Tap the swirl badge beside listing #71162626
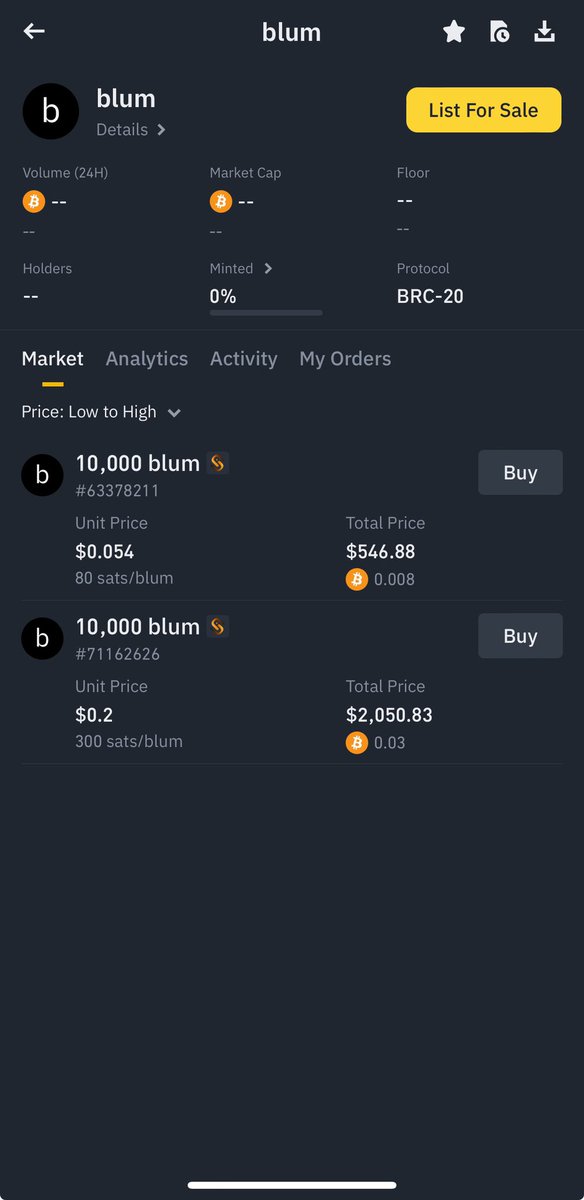Viewport: 584px width, 1200px height. point(218,627)
